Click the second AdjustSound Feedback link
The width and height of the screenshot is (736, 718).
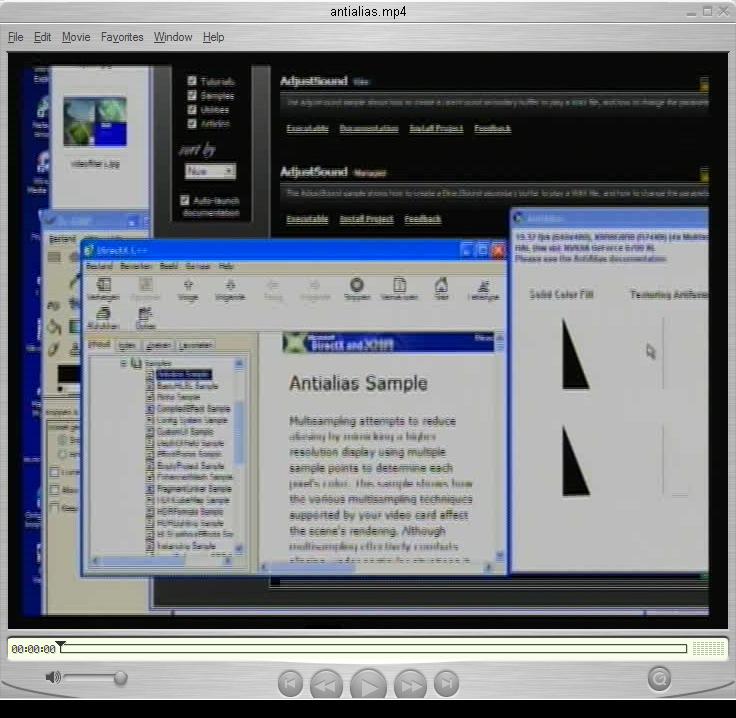coord(423,219)
